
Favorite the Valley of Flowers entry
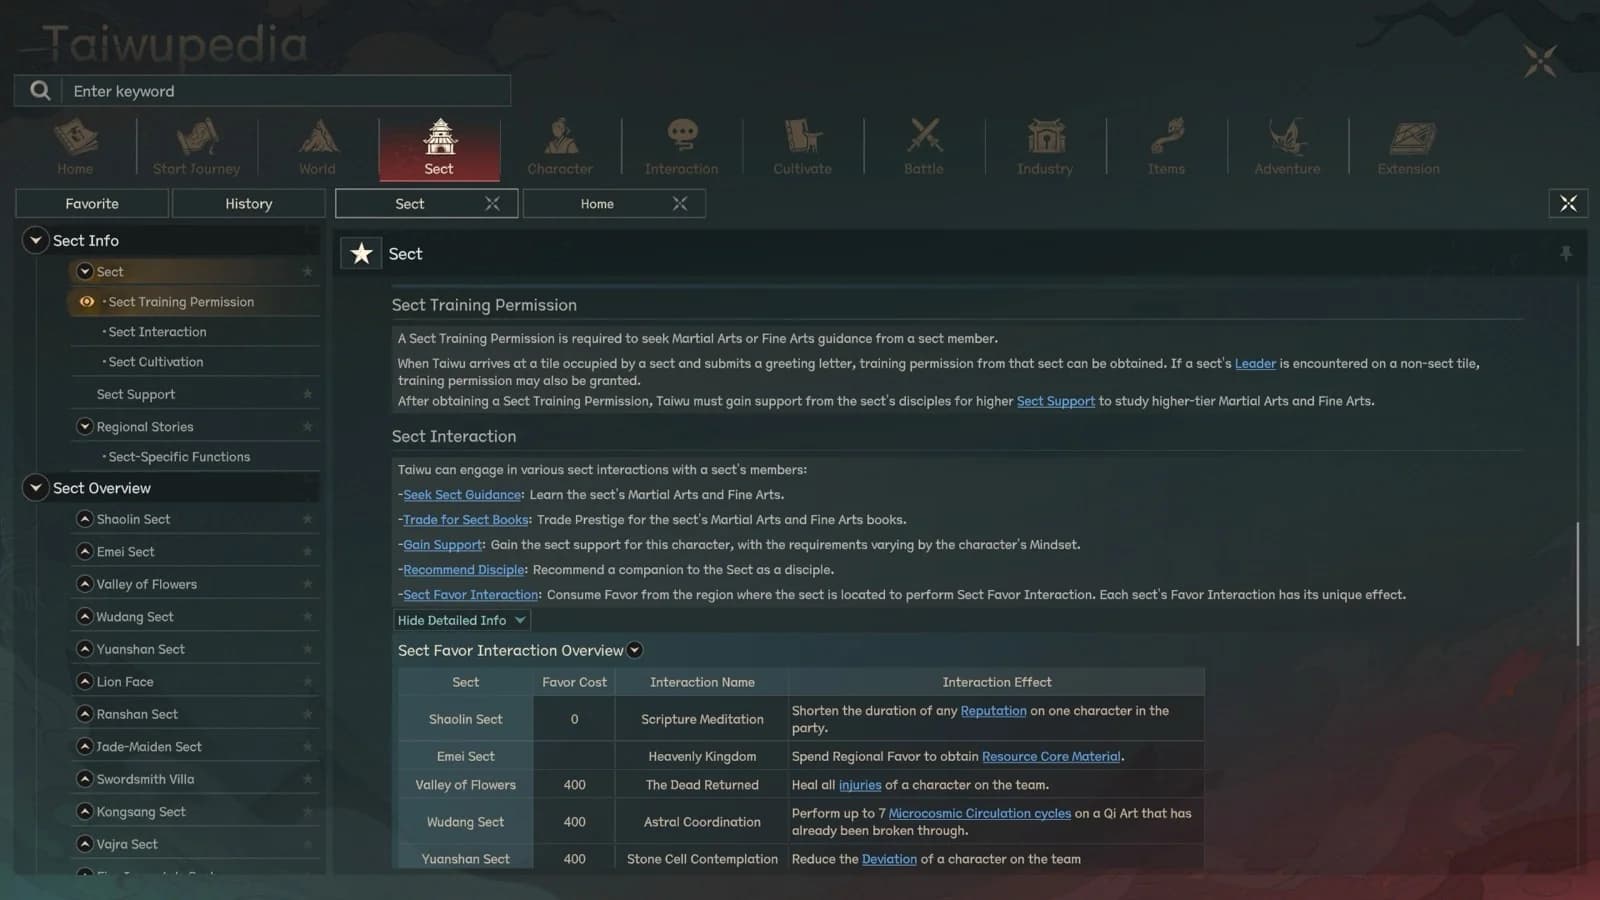[307, 584]
